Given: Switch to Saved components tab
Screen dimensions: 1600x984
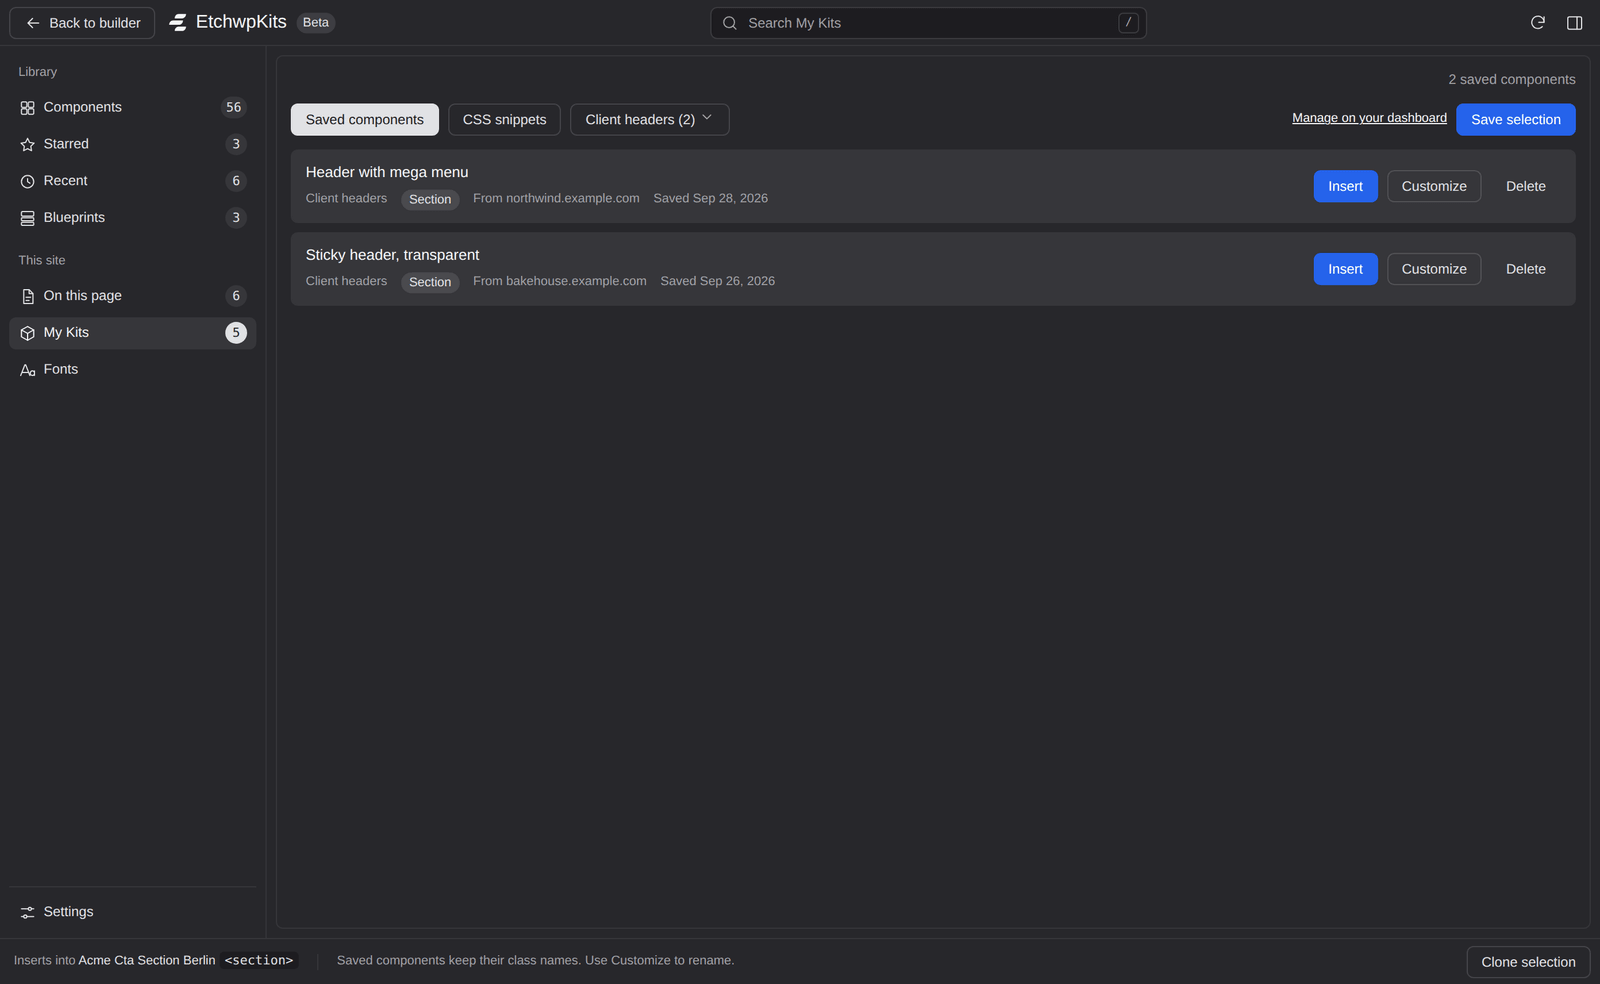Looking at the screenshot, I should [x=365, y=119].
